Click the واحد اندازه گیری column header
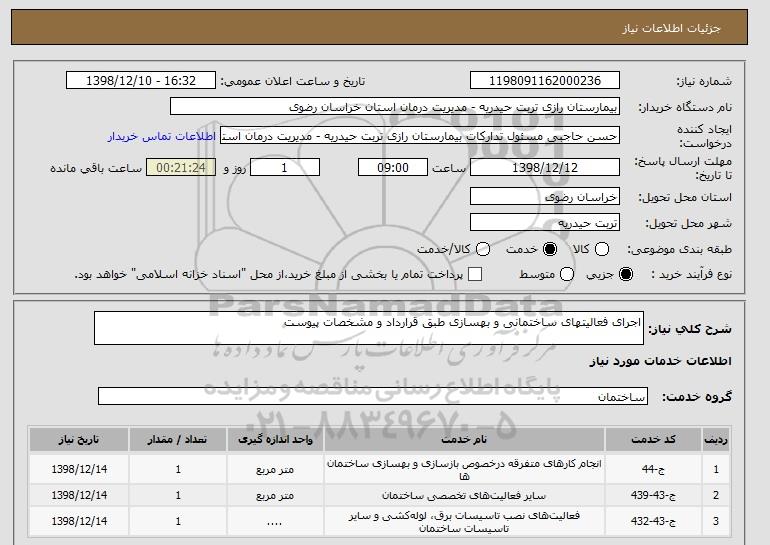Image resolution: width=770 pixels, height=545 pixels. pos(275,439)
